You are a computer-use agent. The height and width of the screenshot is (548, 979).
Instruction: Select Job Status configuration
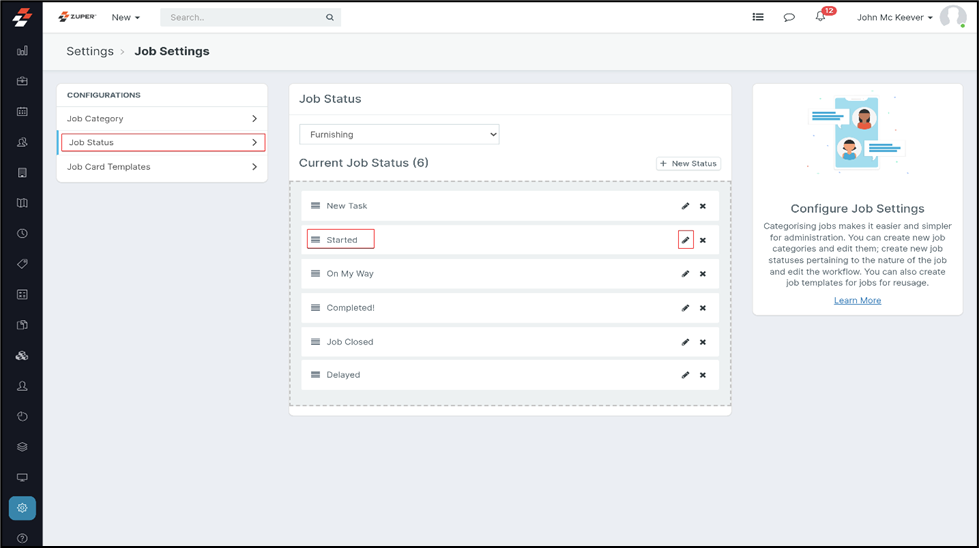(x=162, y=142)
